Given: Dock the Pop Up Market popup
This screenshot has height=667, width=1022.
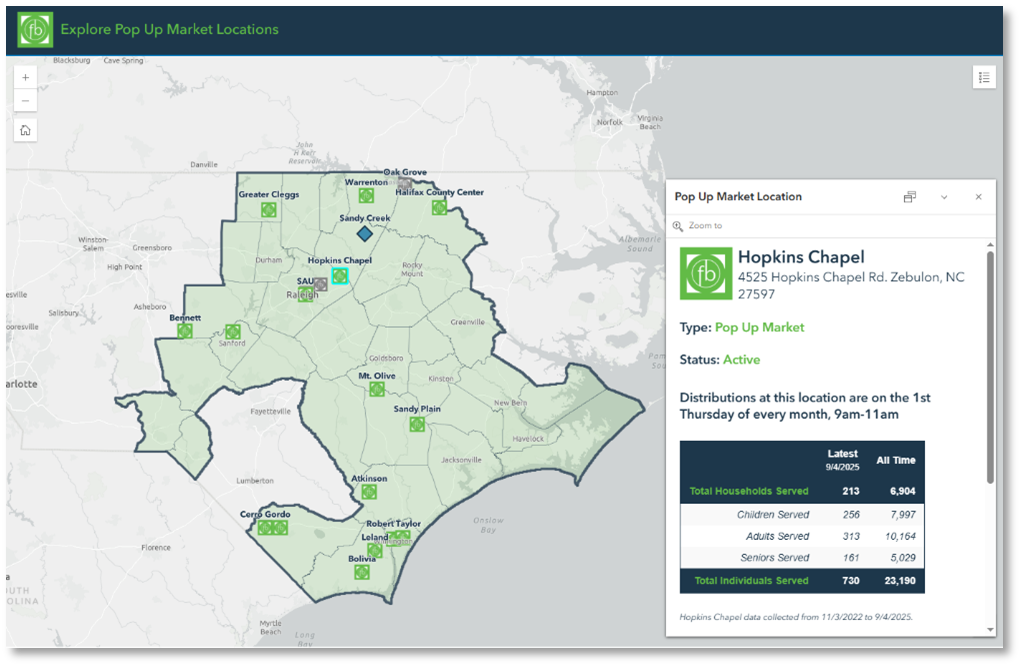Looking at the screenshot, I should click(909, 197).
